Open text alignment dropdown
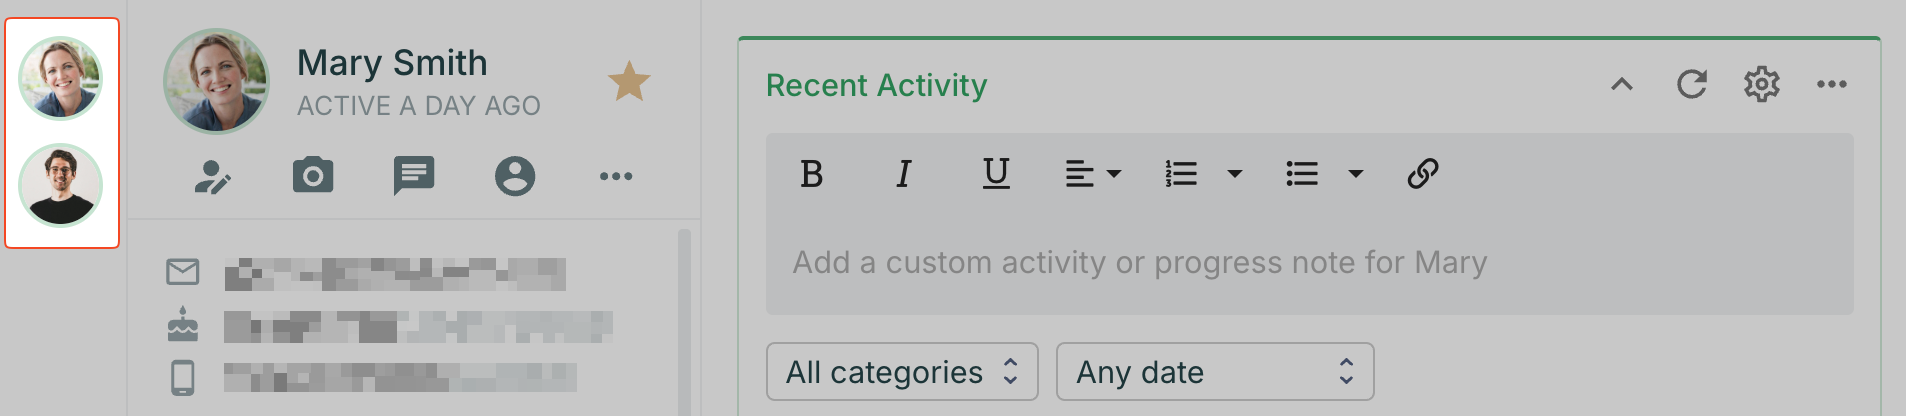Image resolution: width=1906 pixels, height=416 pixels. coord(1092,174)
